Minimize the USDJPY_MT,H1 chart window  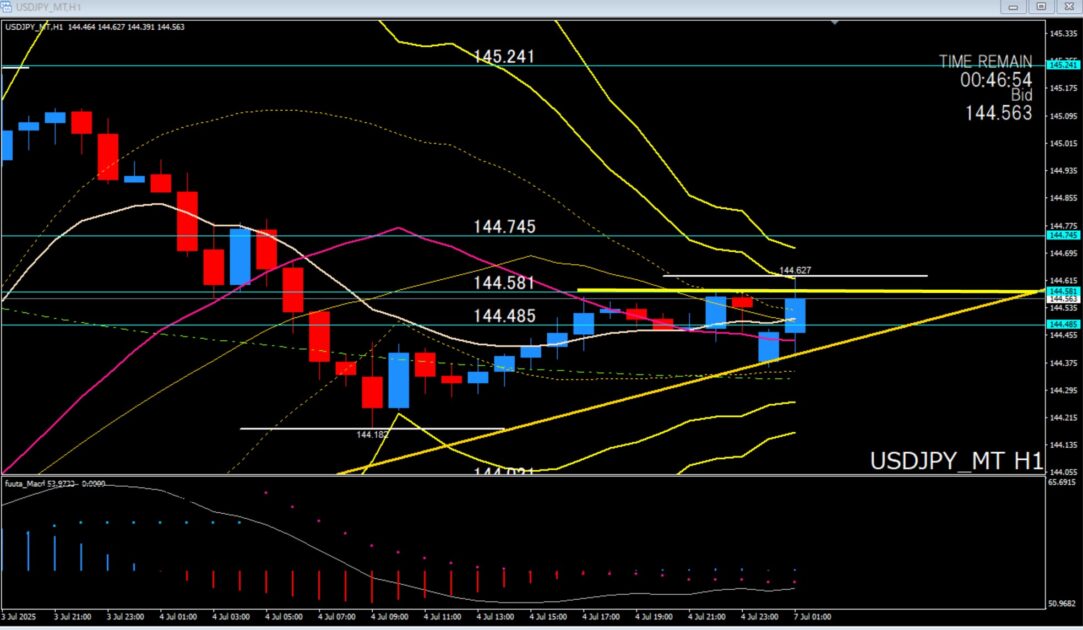point(1018,7)
